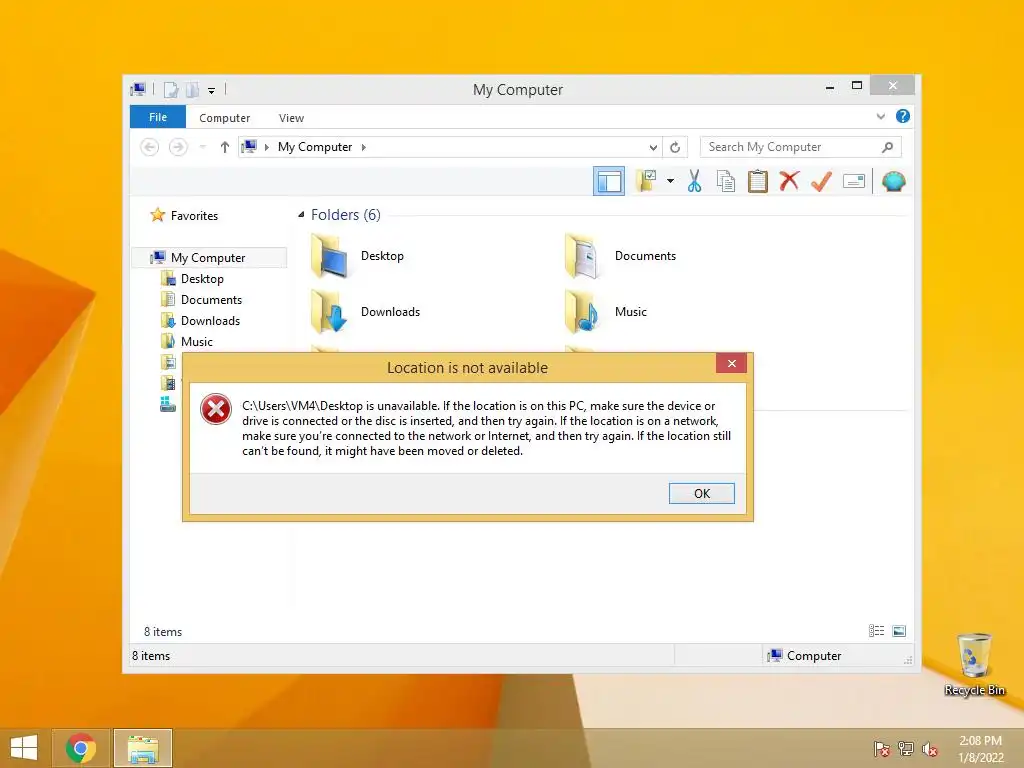Click OK in the error dialog
This screenshot has height=768, width=1024.
(x=701, y=494)
